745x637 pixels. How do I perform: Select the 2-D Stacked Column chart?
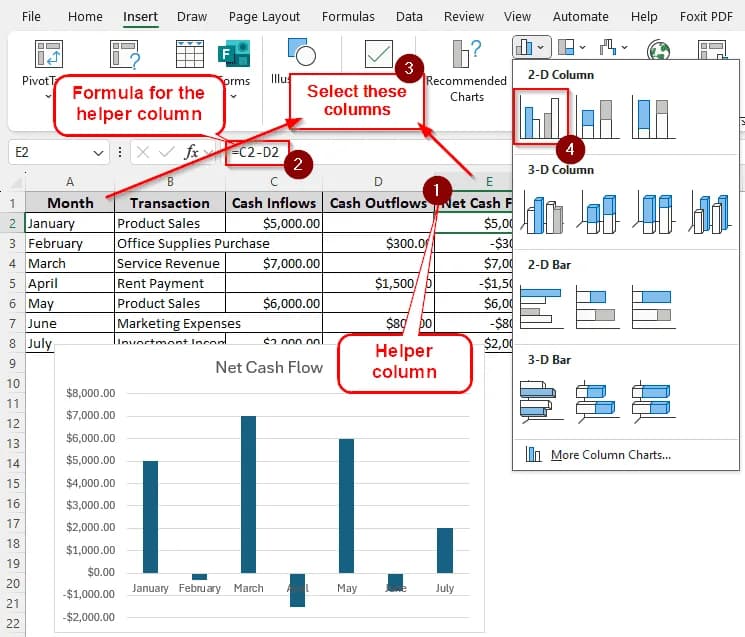[597, 117]
